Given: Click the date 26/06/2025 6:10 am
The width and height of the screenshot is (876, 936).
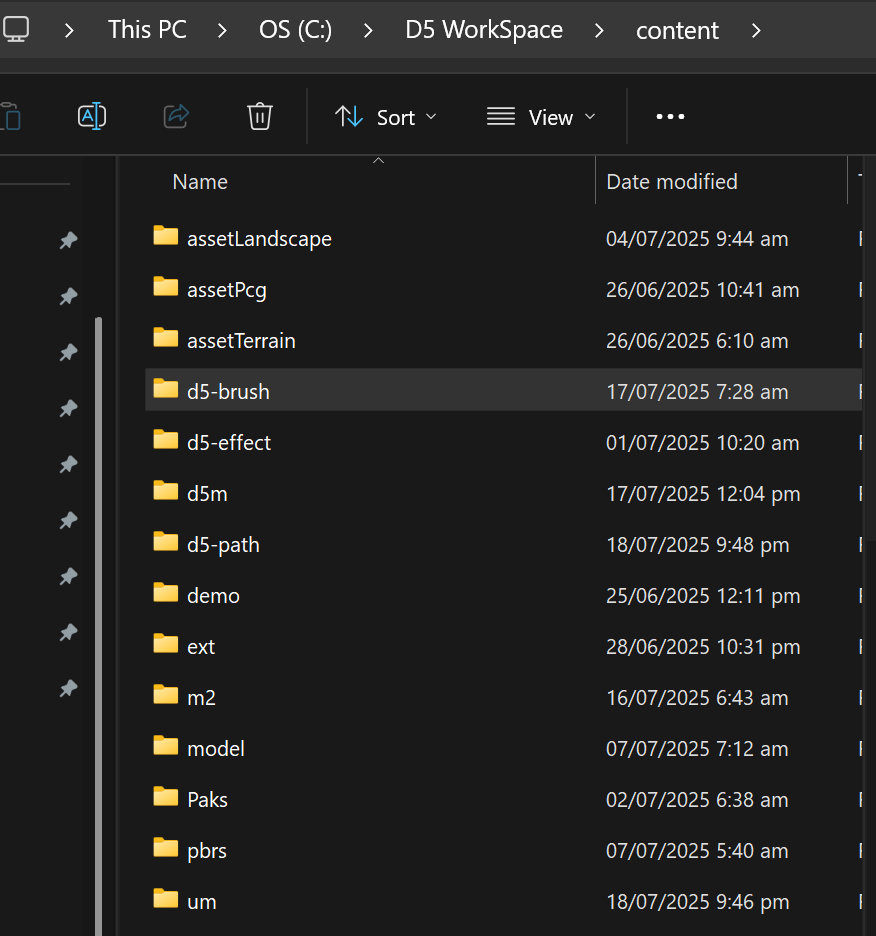Looking at the screenshot, I should coord(697,341).
